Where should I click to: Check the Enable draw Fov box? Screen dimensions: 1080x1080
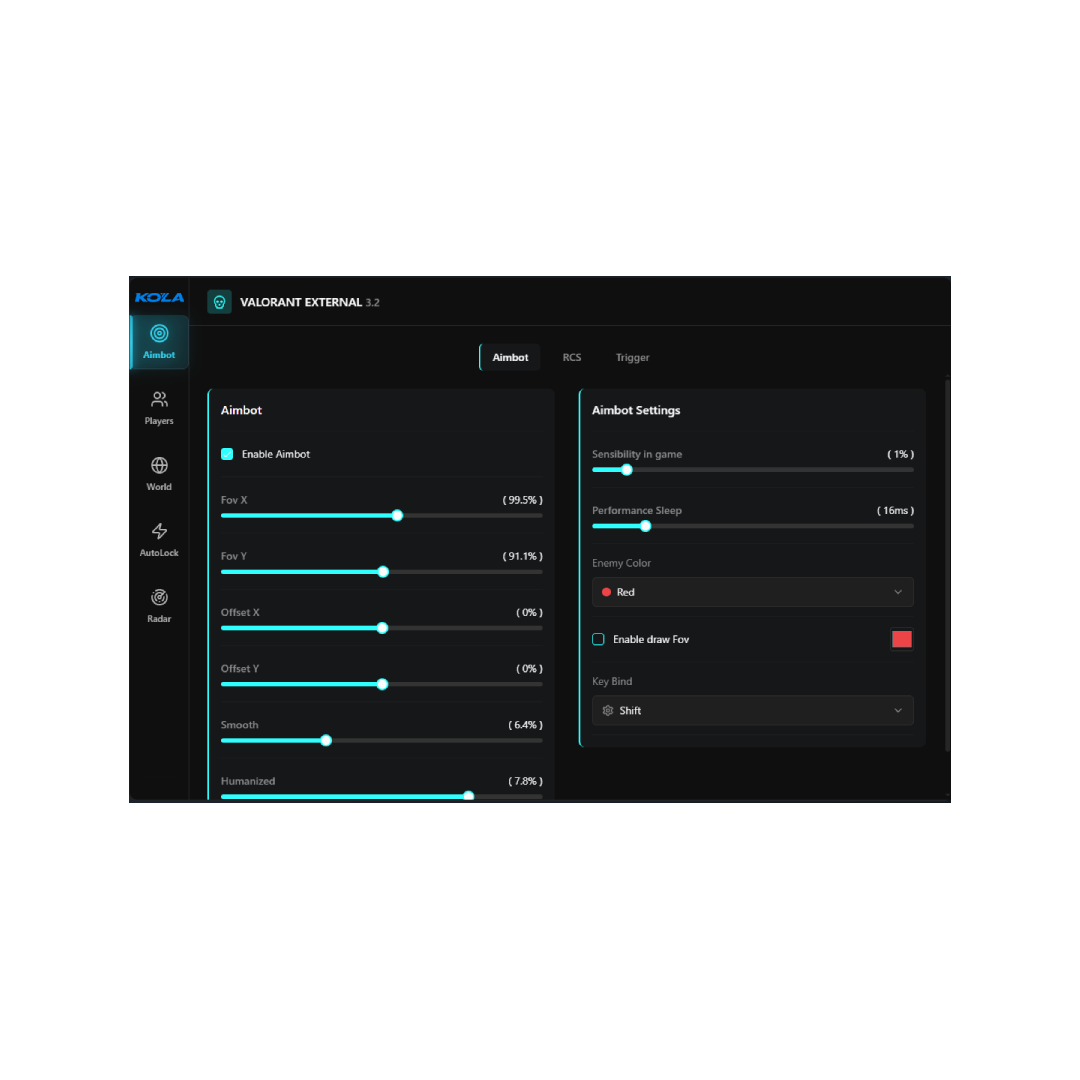[x=598, y=639]
